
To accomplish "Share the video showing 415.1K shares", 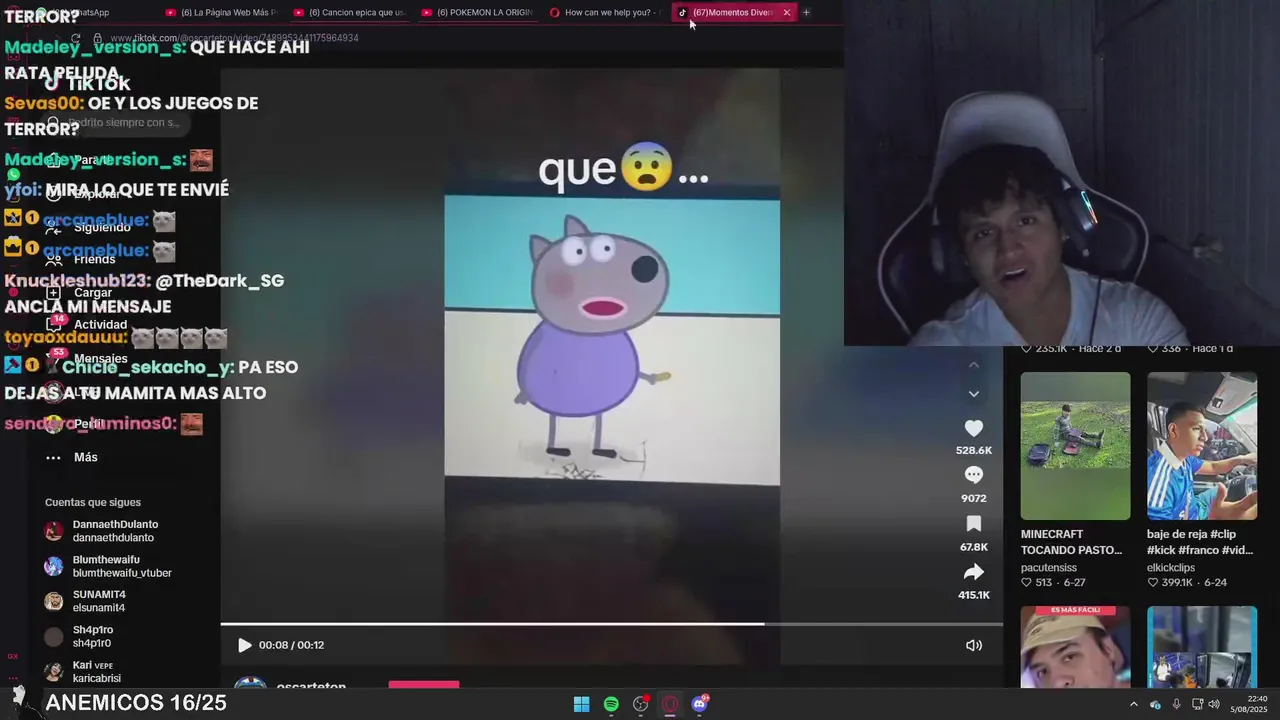I will click(x=973, y=572).
